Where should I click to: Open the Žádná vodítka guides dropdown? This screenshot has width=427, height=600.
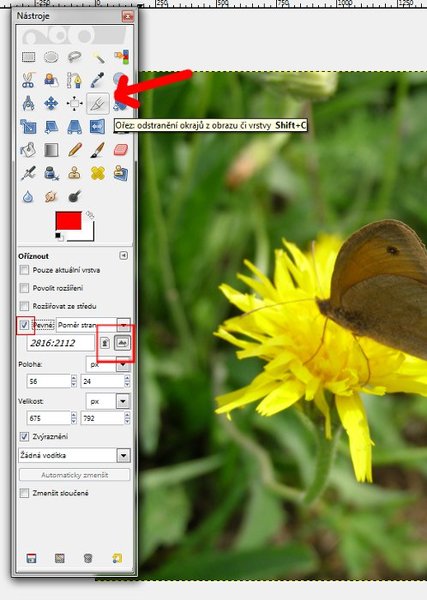(75, 455)
